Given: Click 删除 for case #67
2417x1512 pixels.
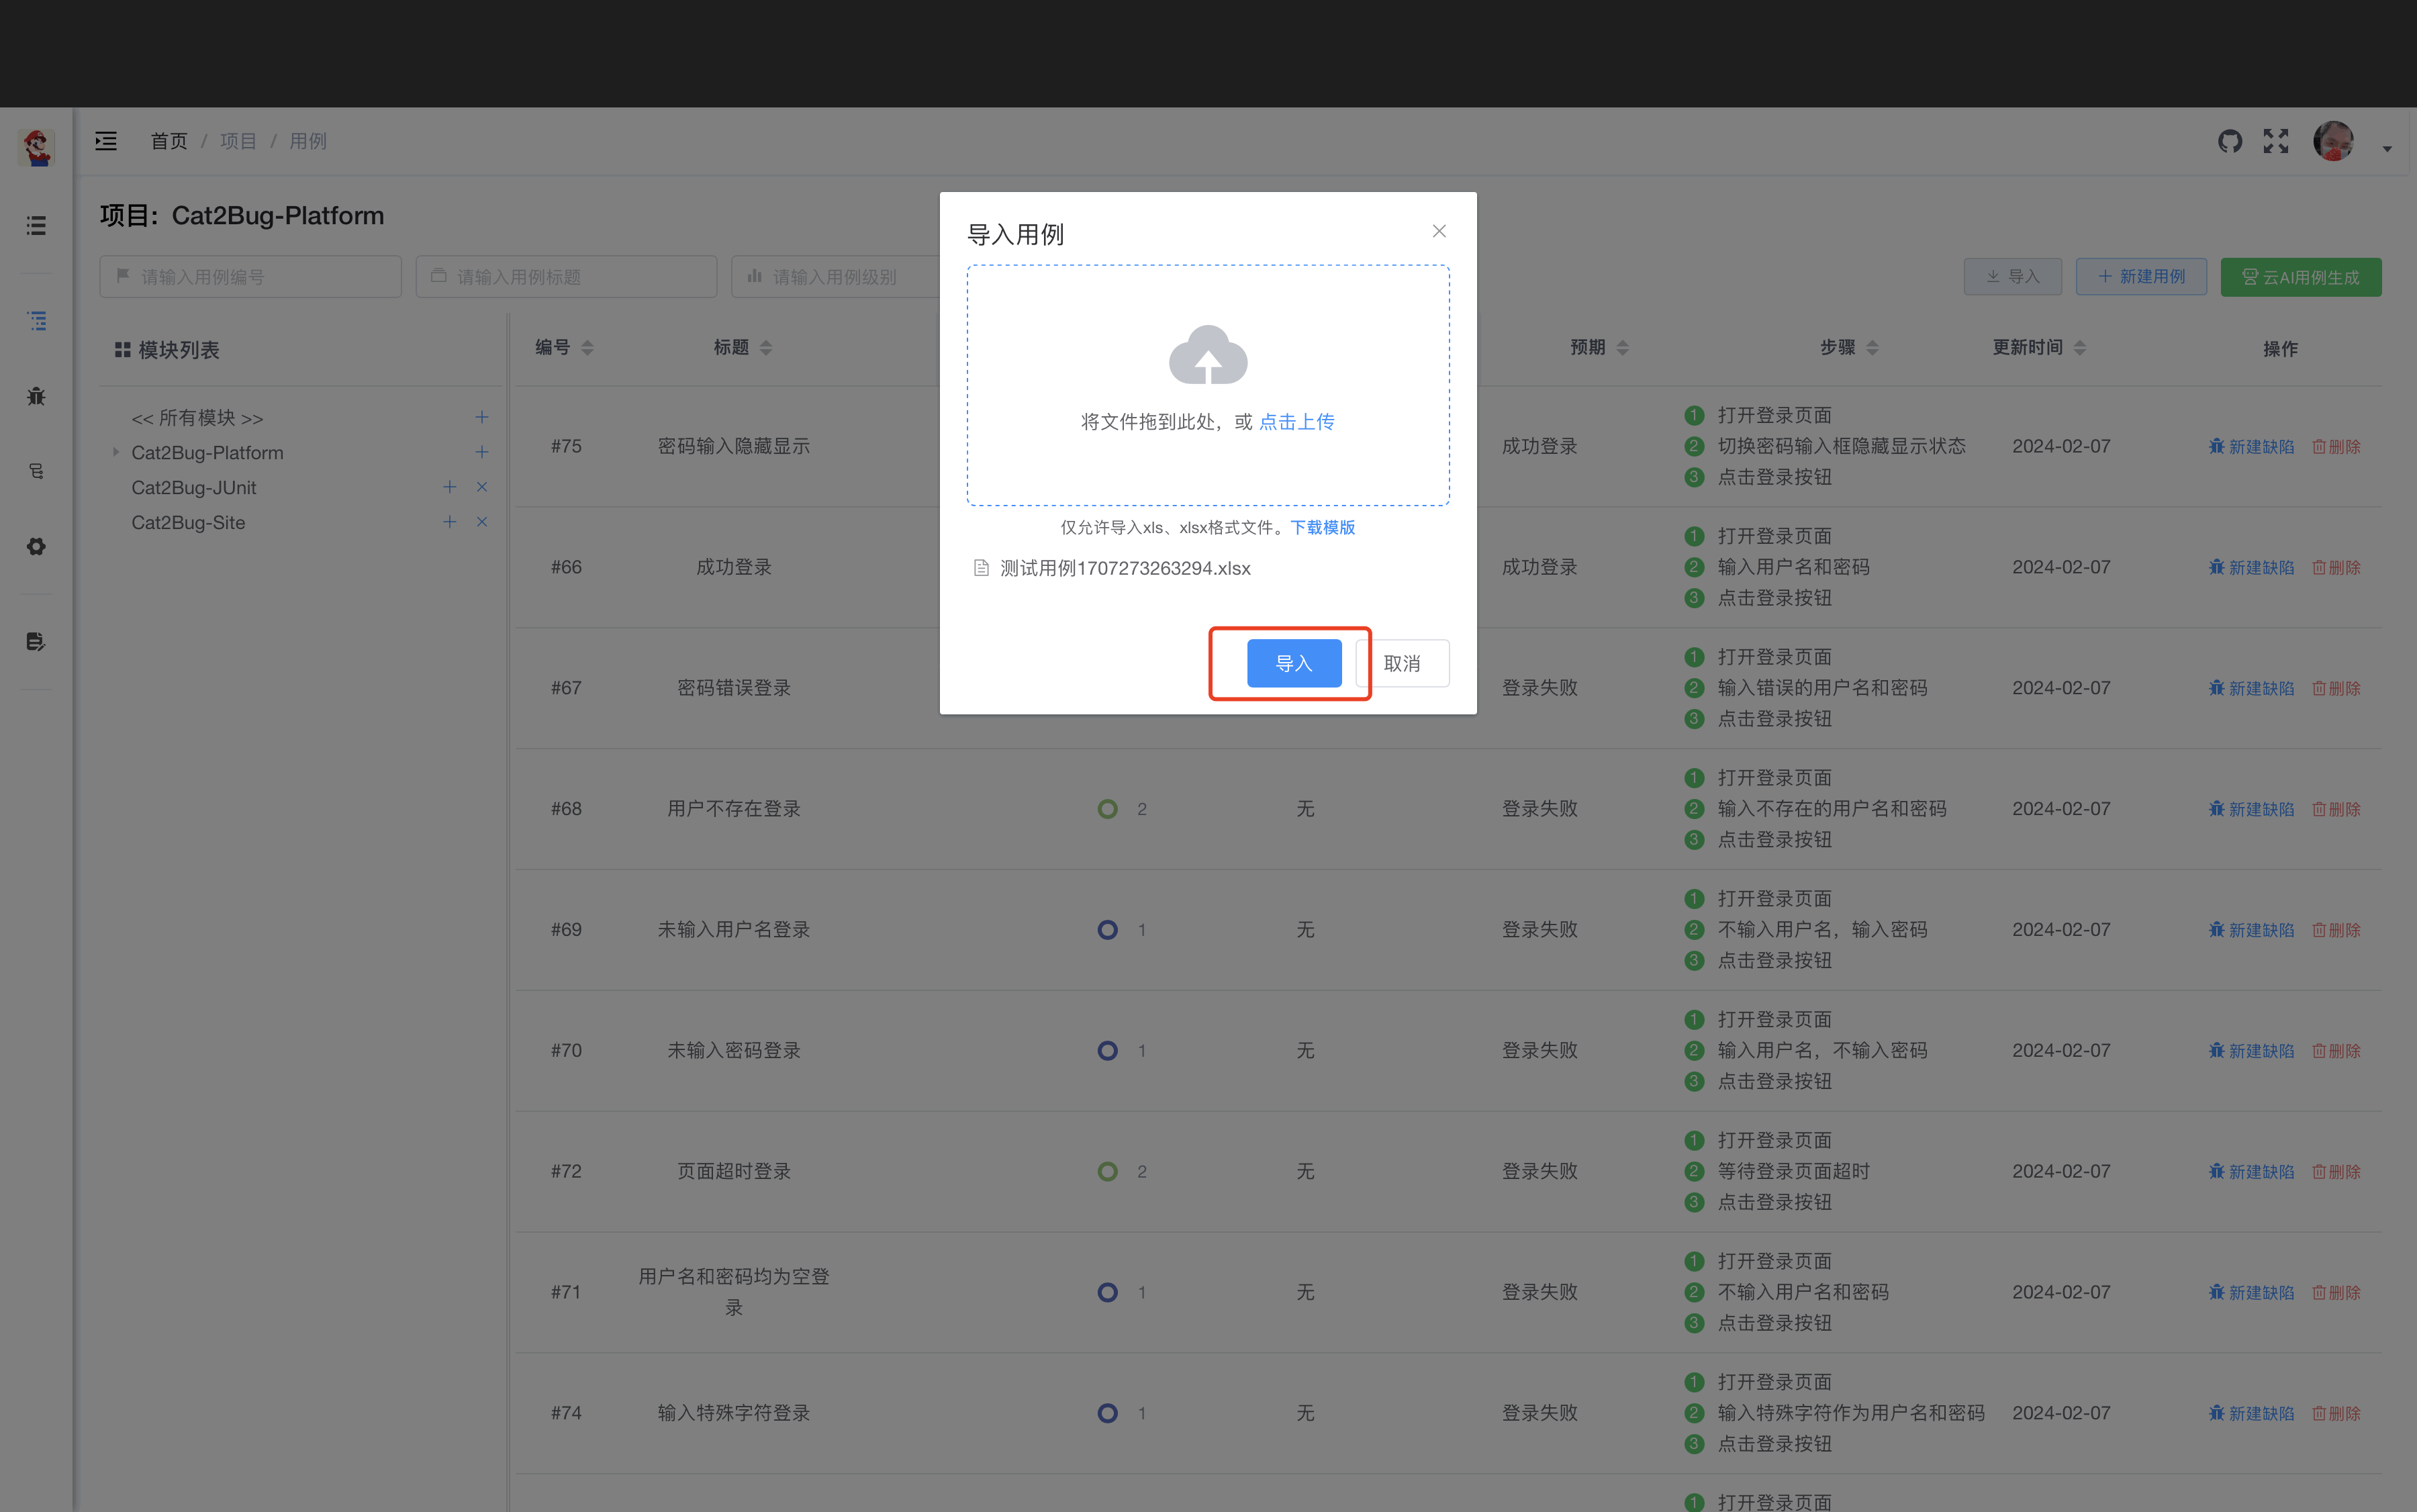Looking at the screenshot, I should tap(2336, 688).
